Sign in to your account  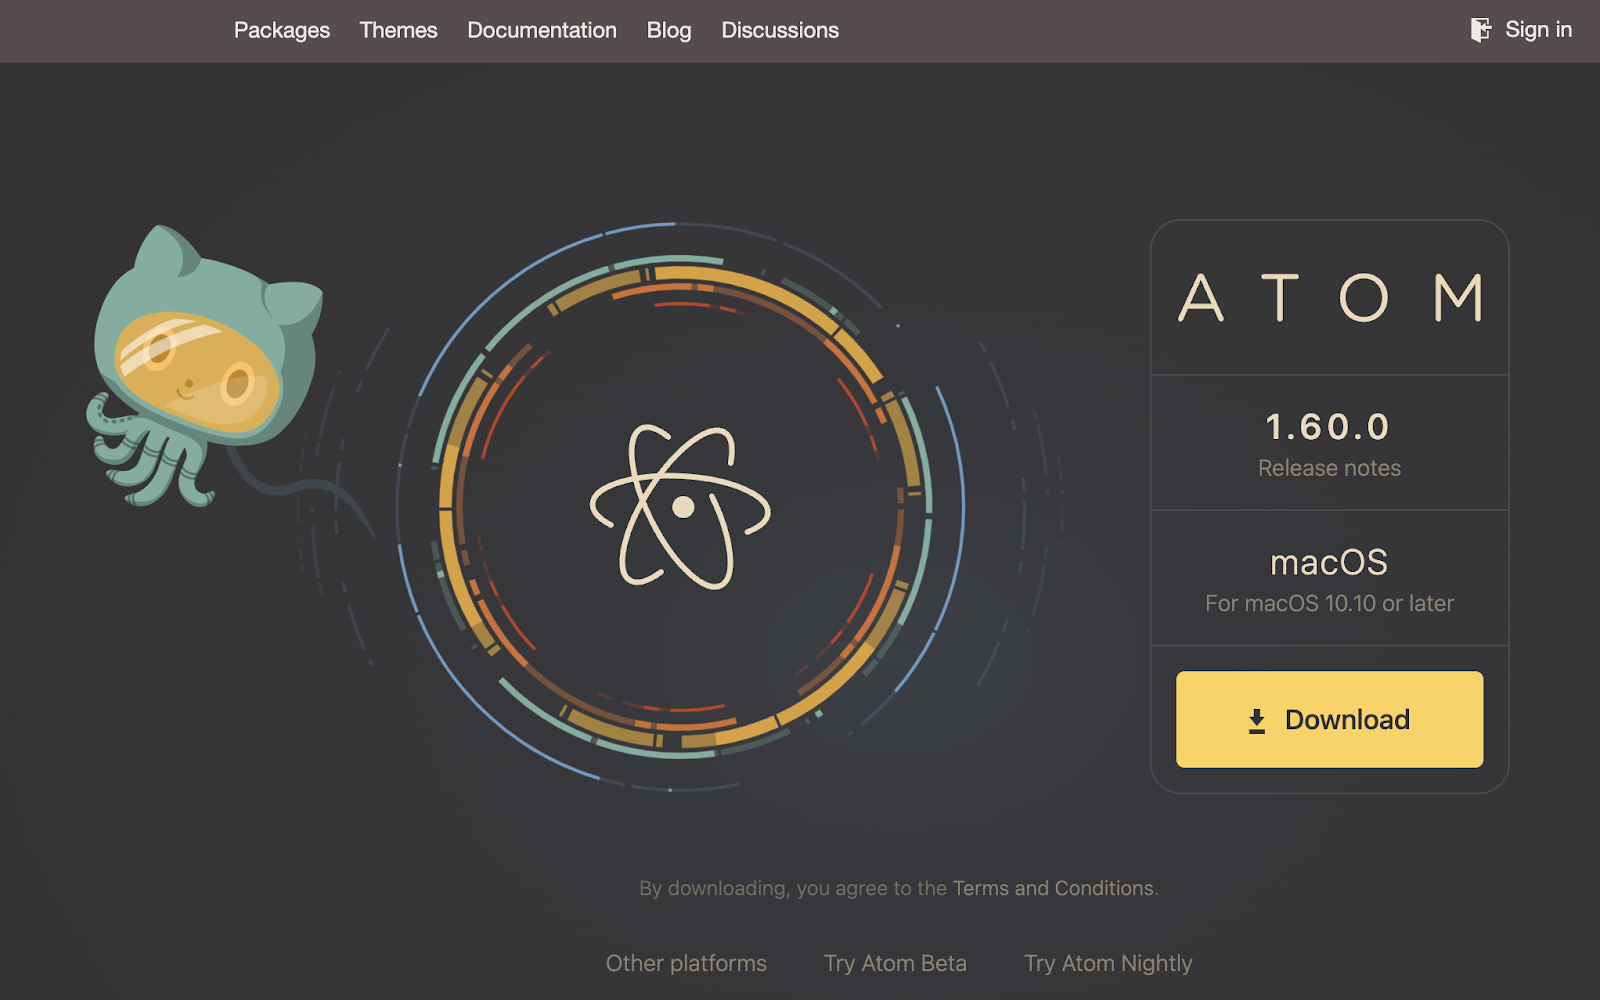pos(1538,29)
